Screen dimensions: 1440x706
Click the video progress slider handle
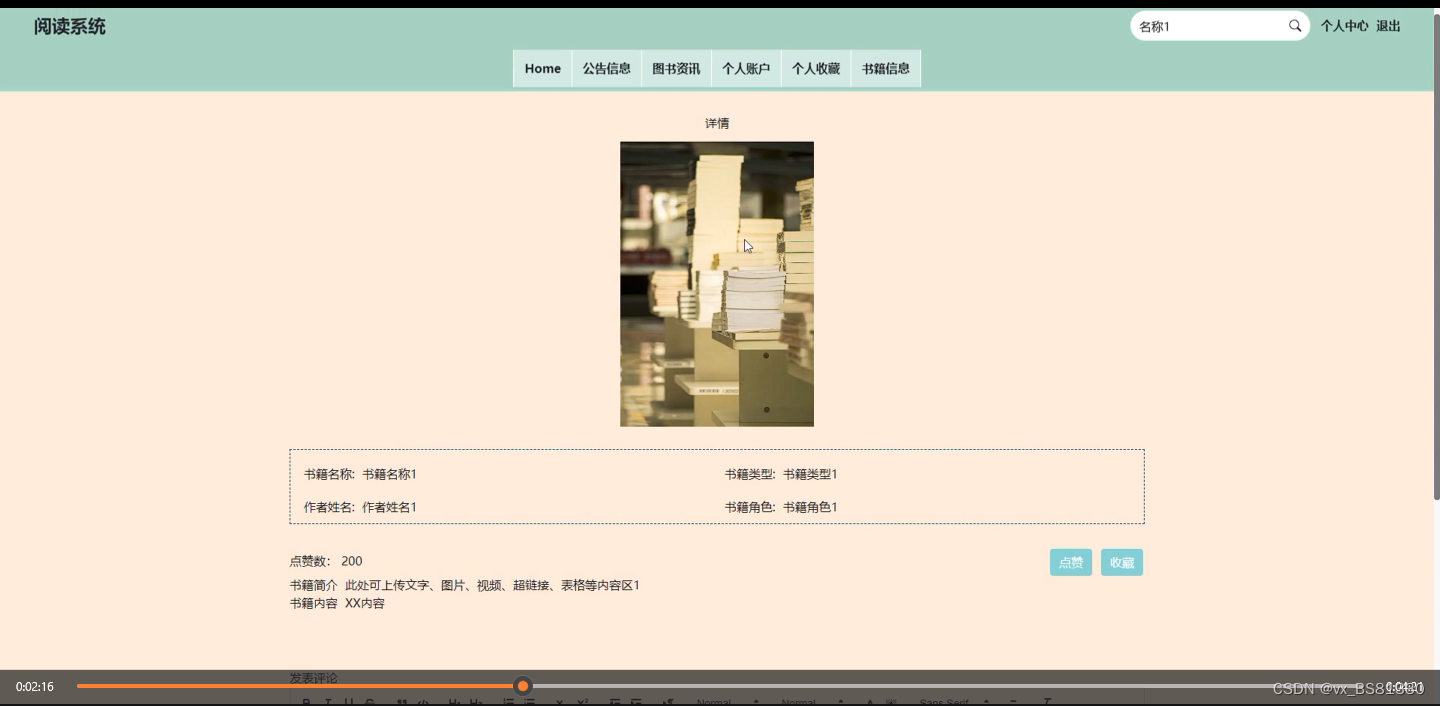pos(522,686)
